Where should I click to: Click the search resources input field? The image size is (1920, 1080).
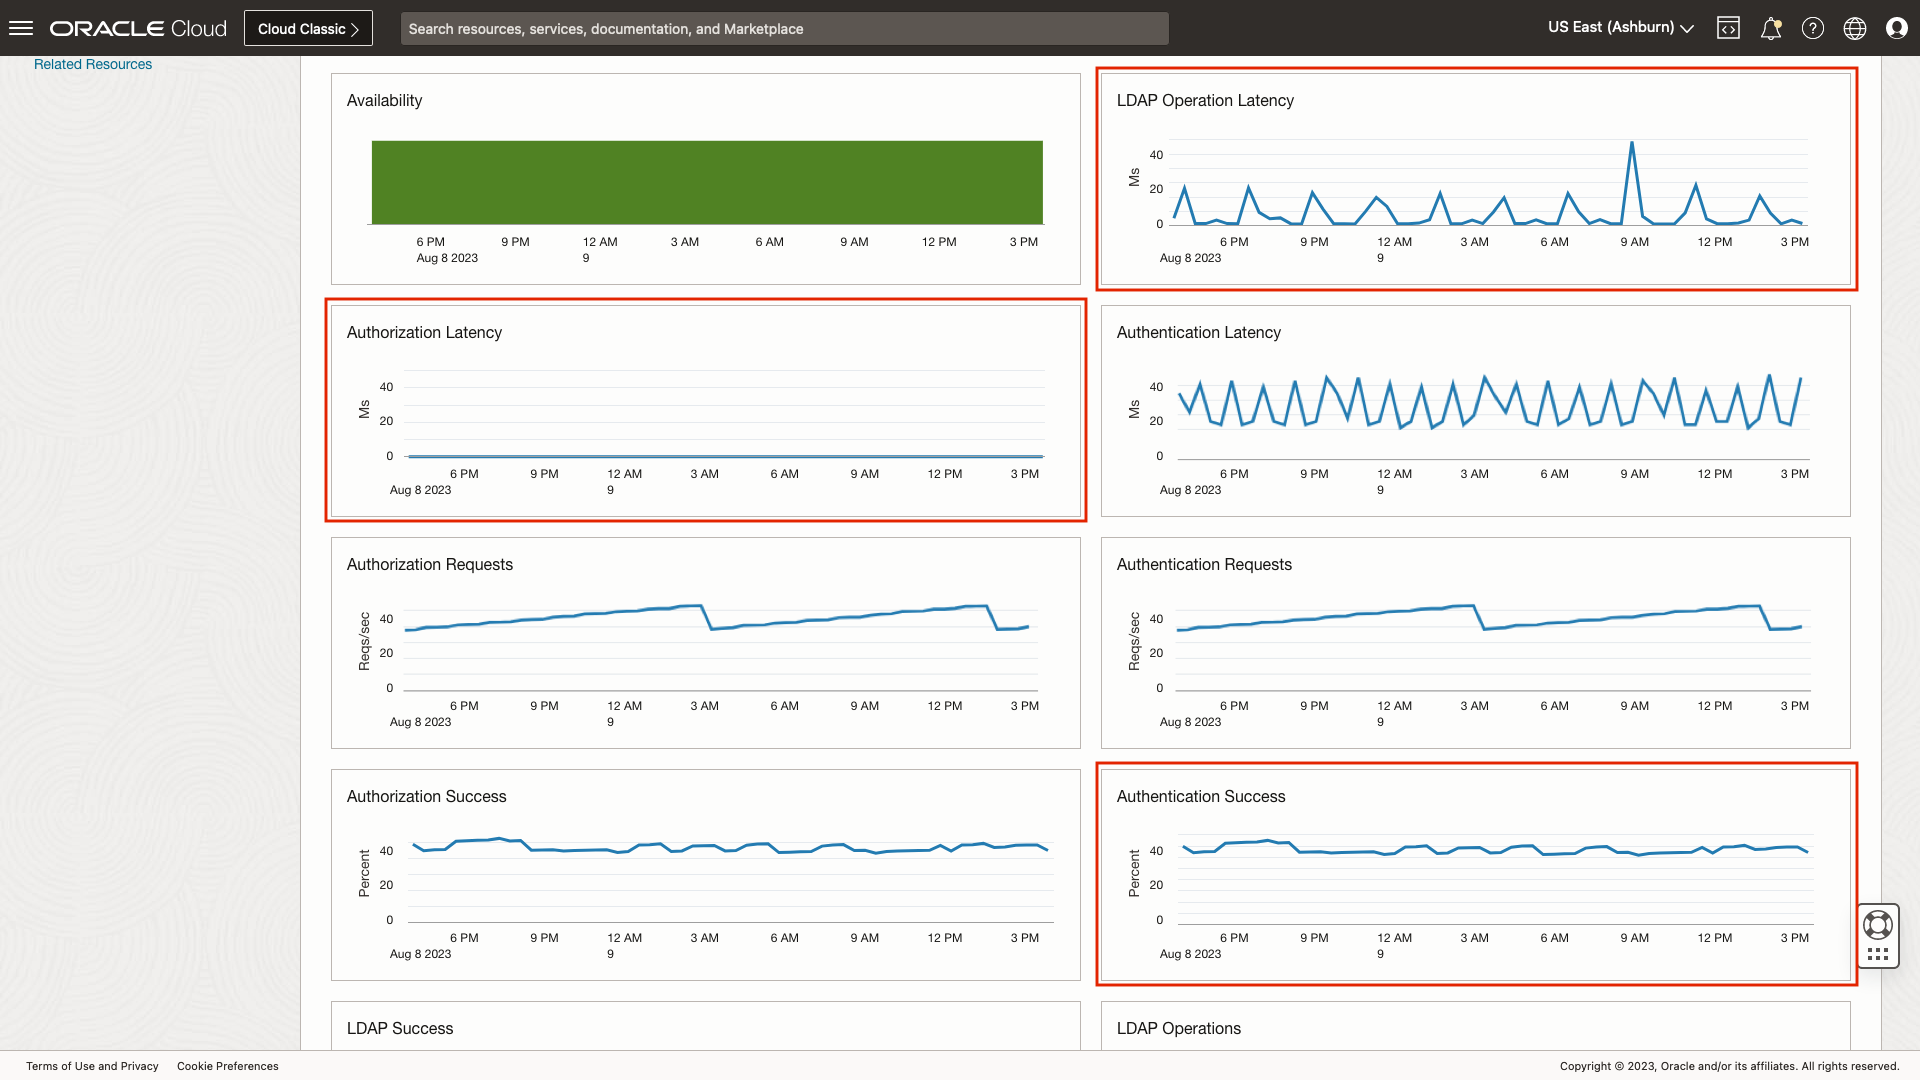pyautogui.click(x=784, y=28)
